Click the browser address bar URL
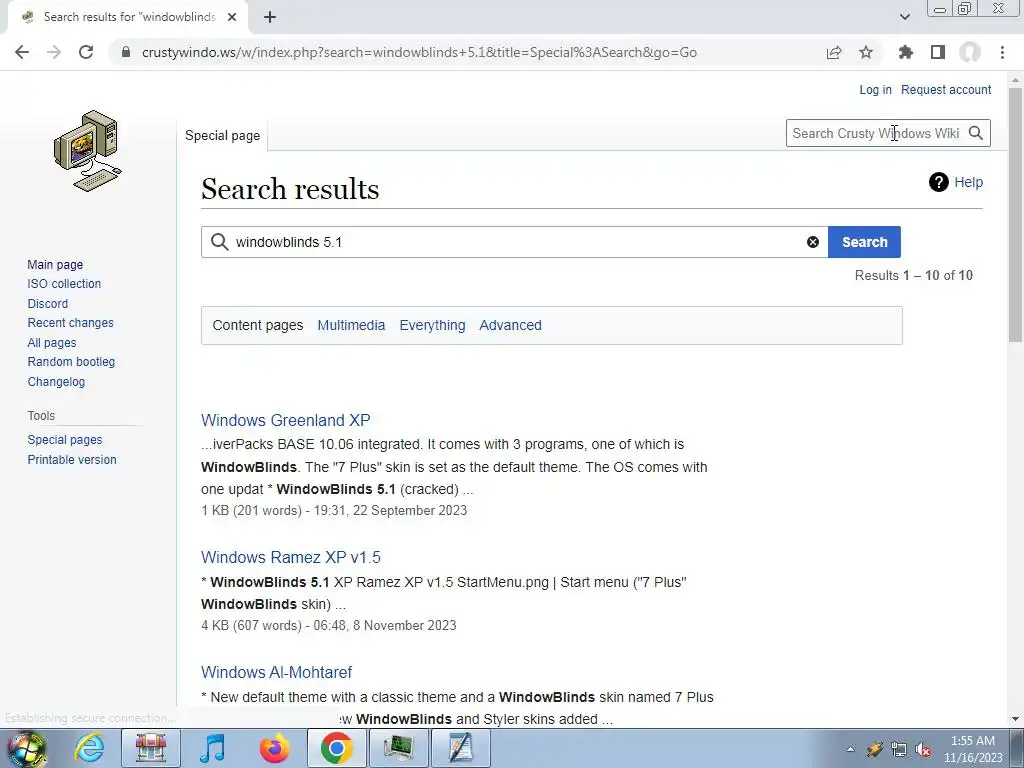1024x768 pixels. pos(419,52)
